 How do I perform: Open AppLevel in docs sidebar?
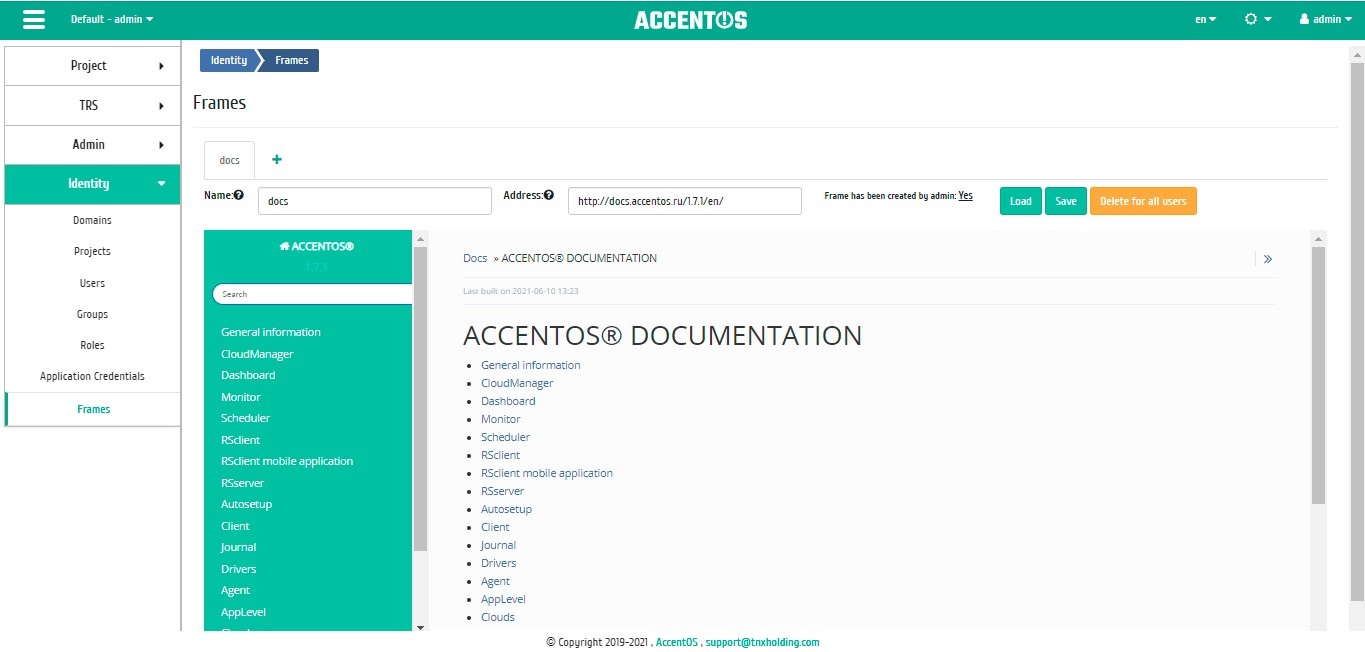point(243,612)
